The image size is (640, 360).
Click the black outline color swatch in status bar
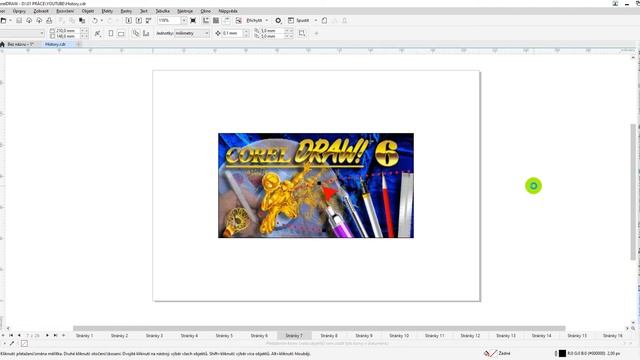click(562, 353)
